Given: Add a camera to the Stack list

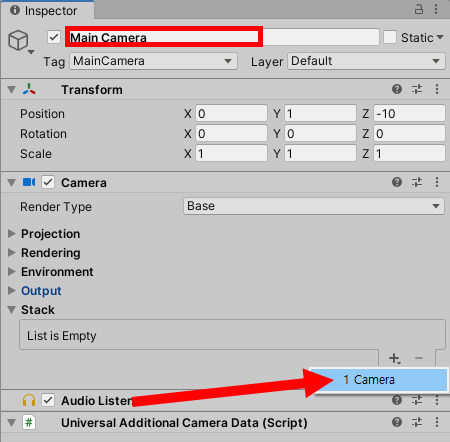Looking at the screenshot, I should click(395, 358).
